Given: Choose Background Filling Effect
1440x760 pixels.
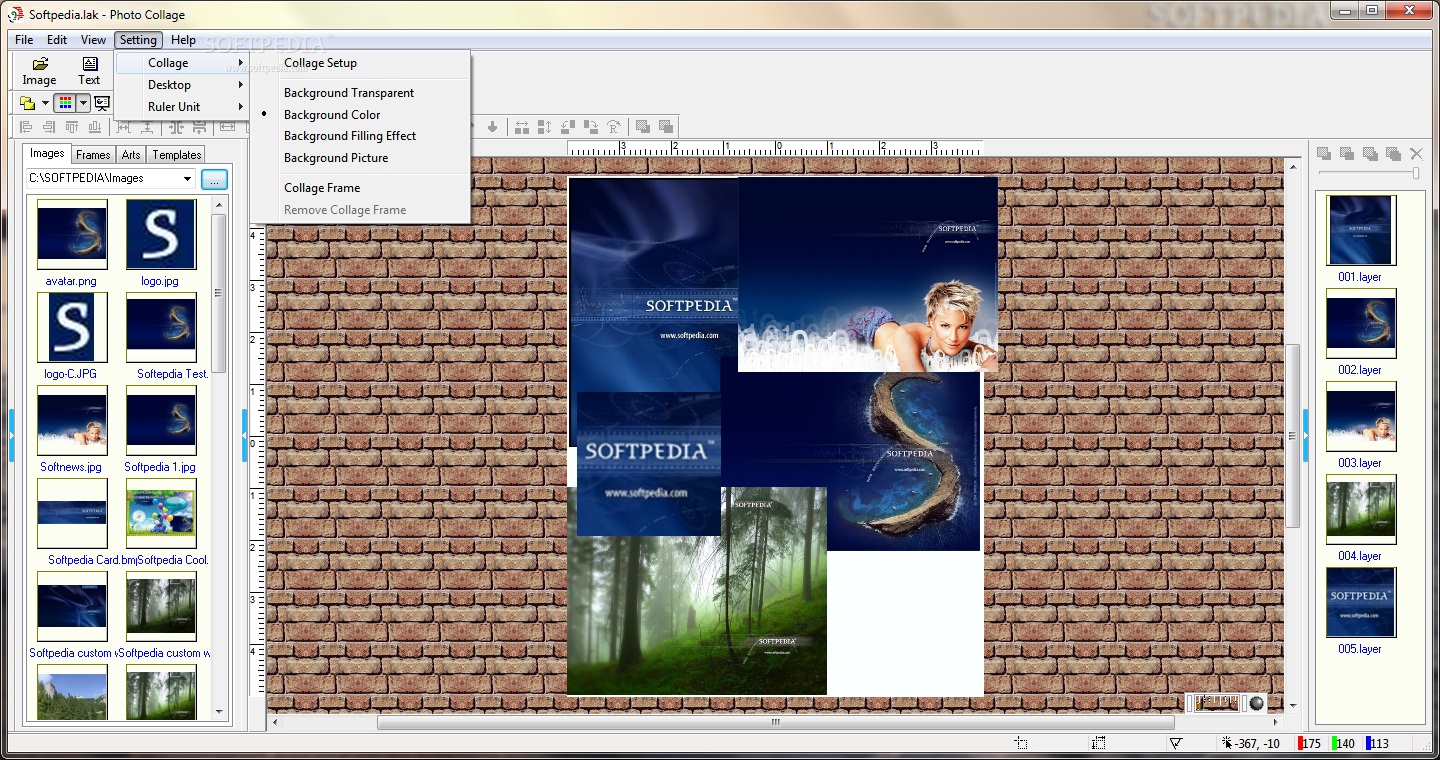Looking at the screenshot, I should point(361,136).
